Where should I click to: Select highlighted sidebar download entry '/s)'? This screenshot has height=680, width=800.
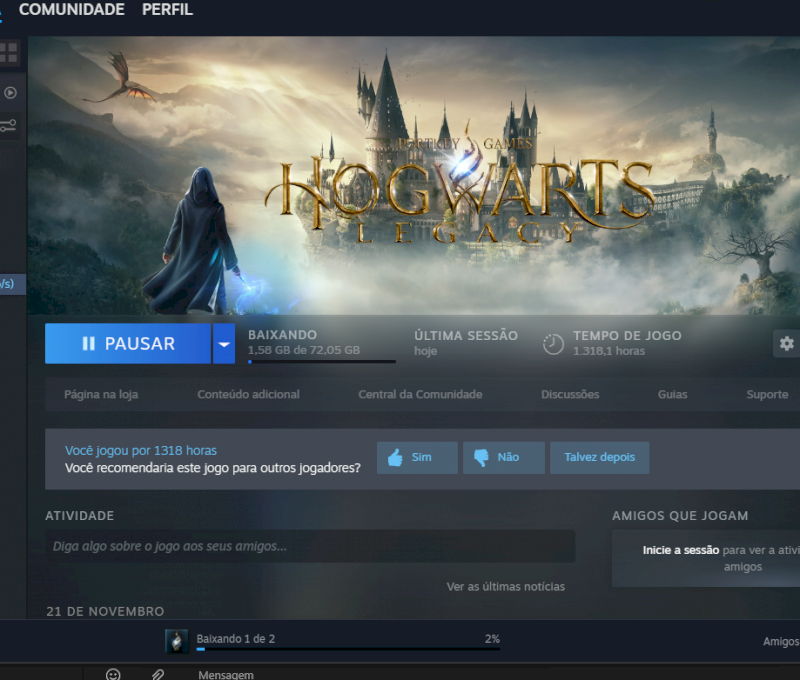click(13, 284)
